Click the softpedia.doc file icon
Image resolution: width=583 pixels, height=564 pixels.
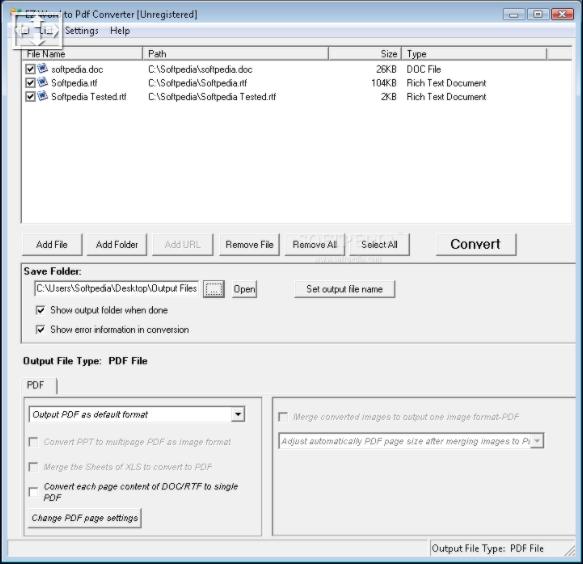[43, 69]
